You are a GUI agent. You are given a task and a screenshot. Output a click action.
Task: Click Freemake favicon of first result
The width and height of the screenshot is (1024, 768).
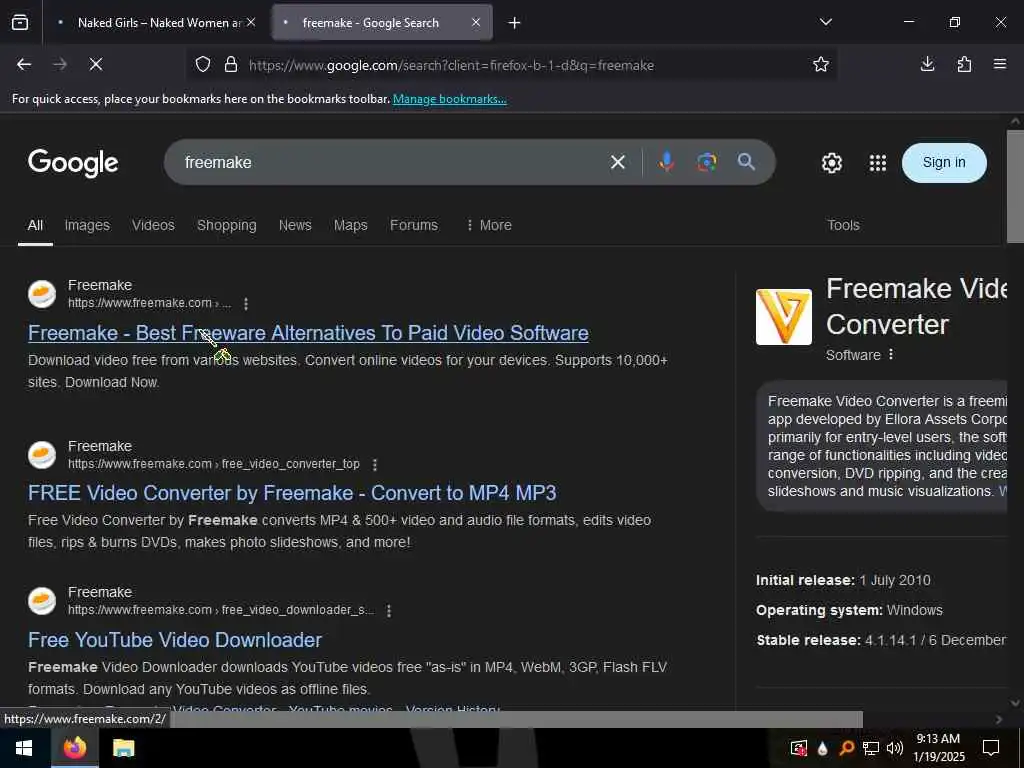point(42,294)
